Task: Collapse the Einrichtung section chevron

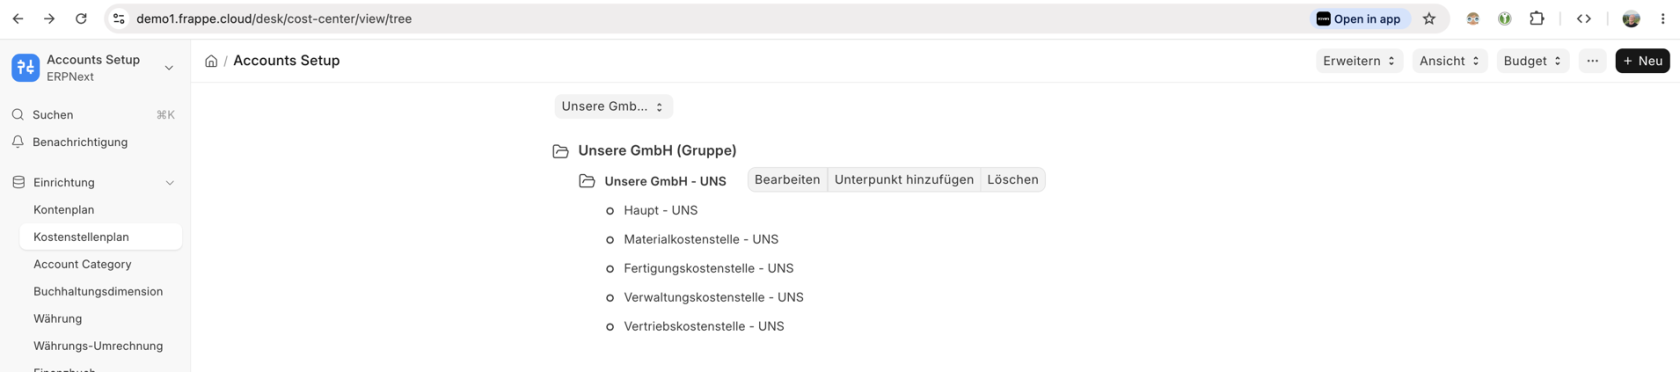Action: click(x=169, y=183)
